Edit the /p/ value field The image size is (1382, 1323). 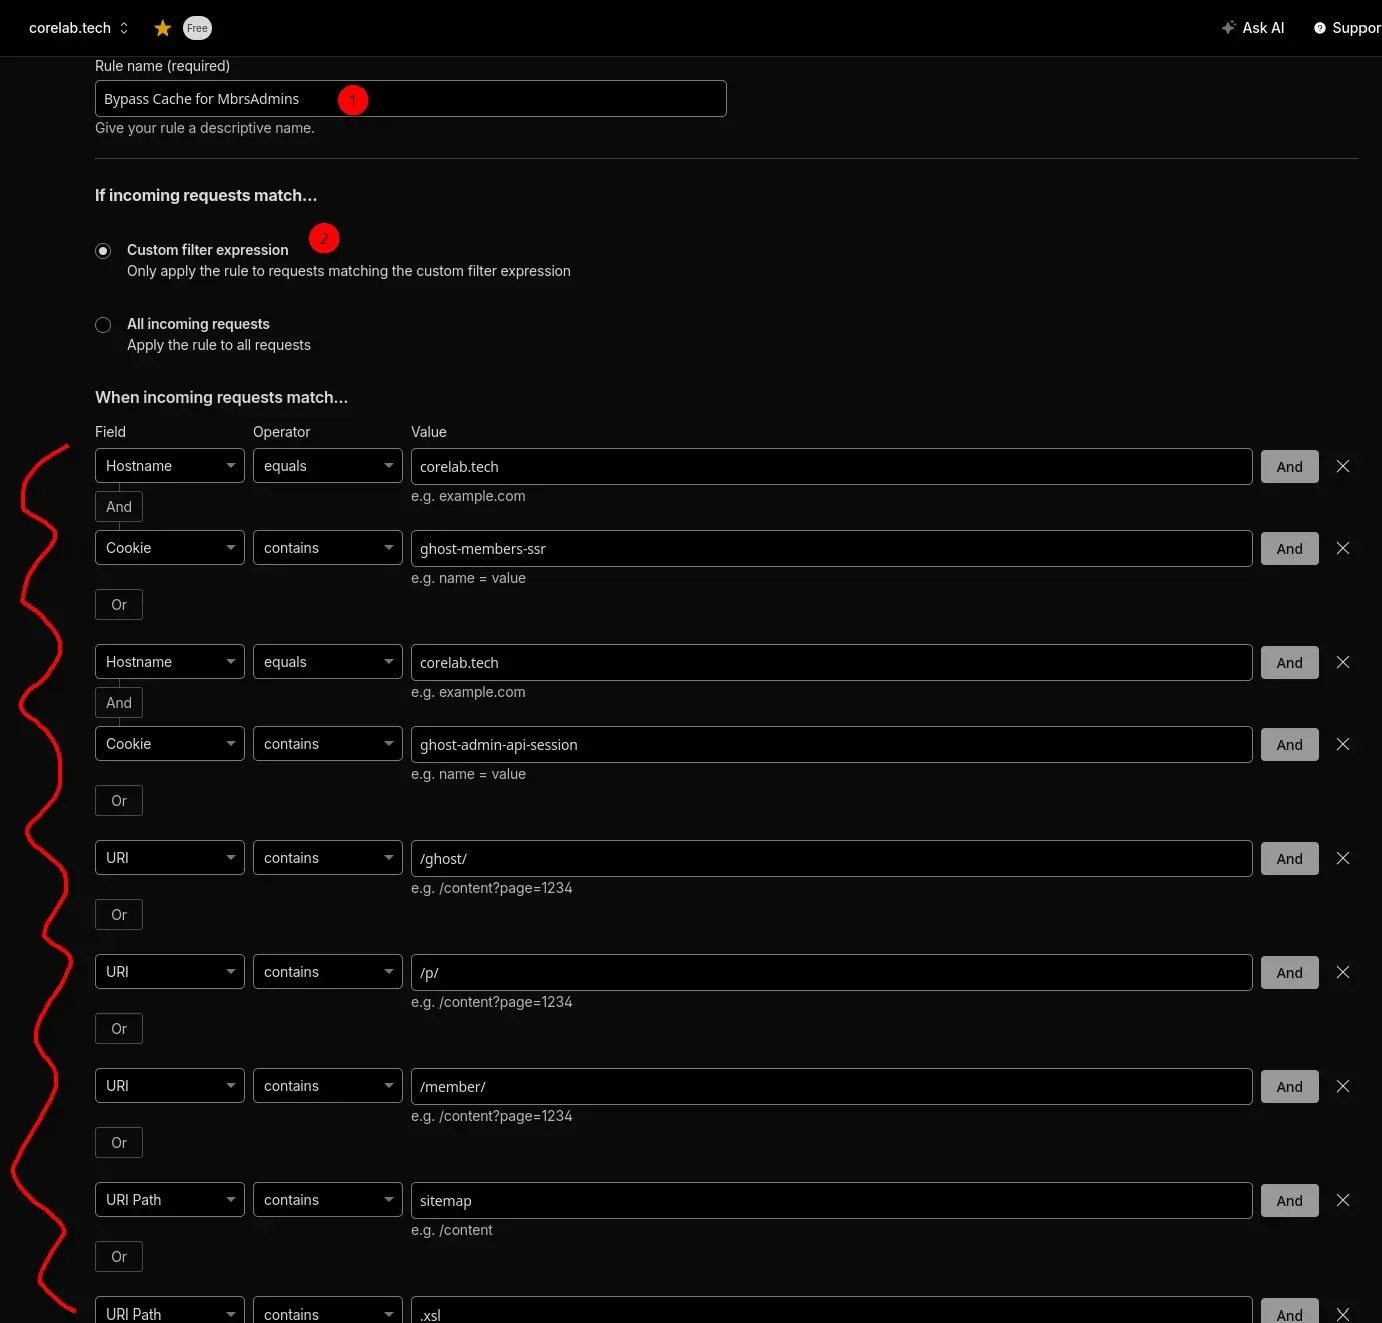tap(831, 973)
